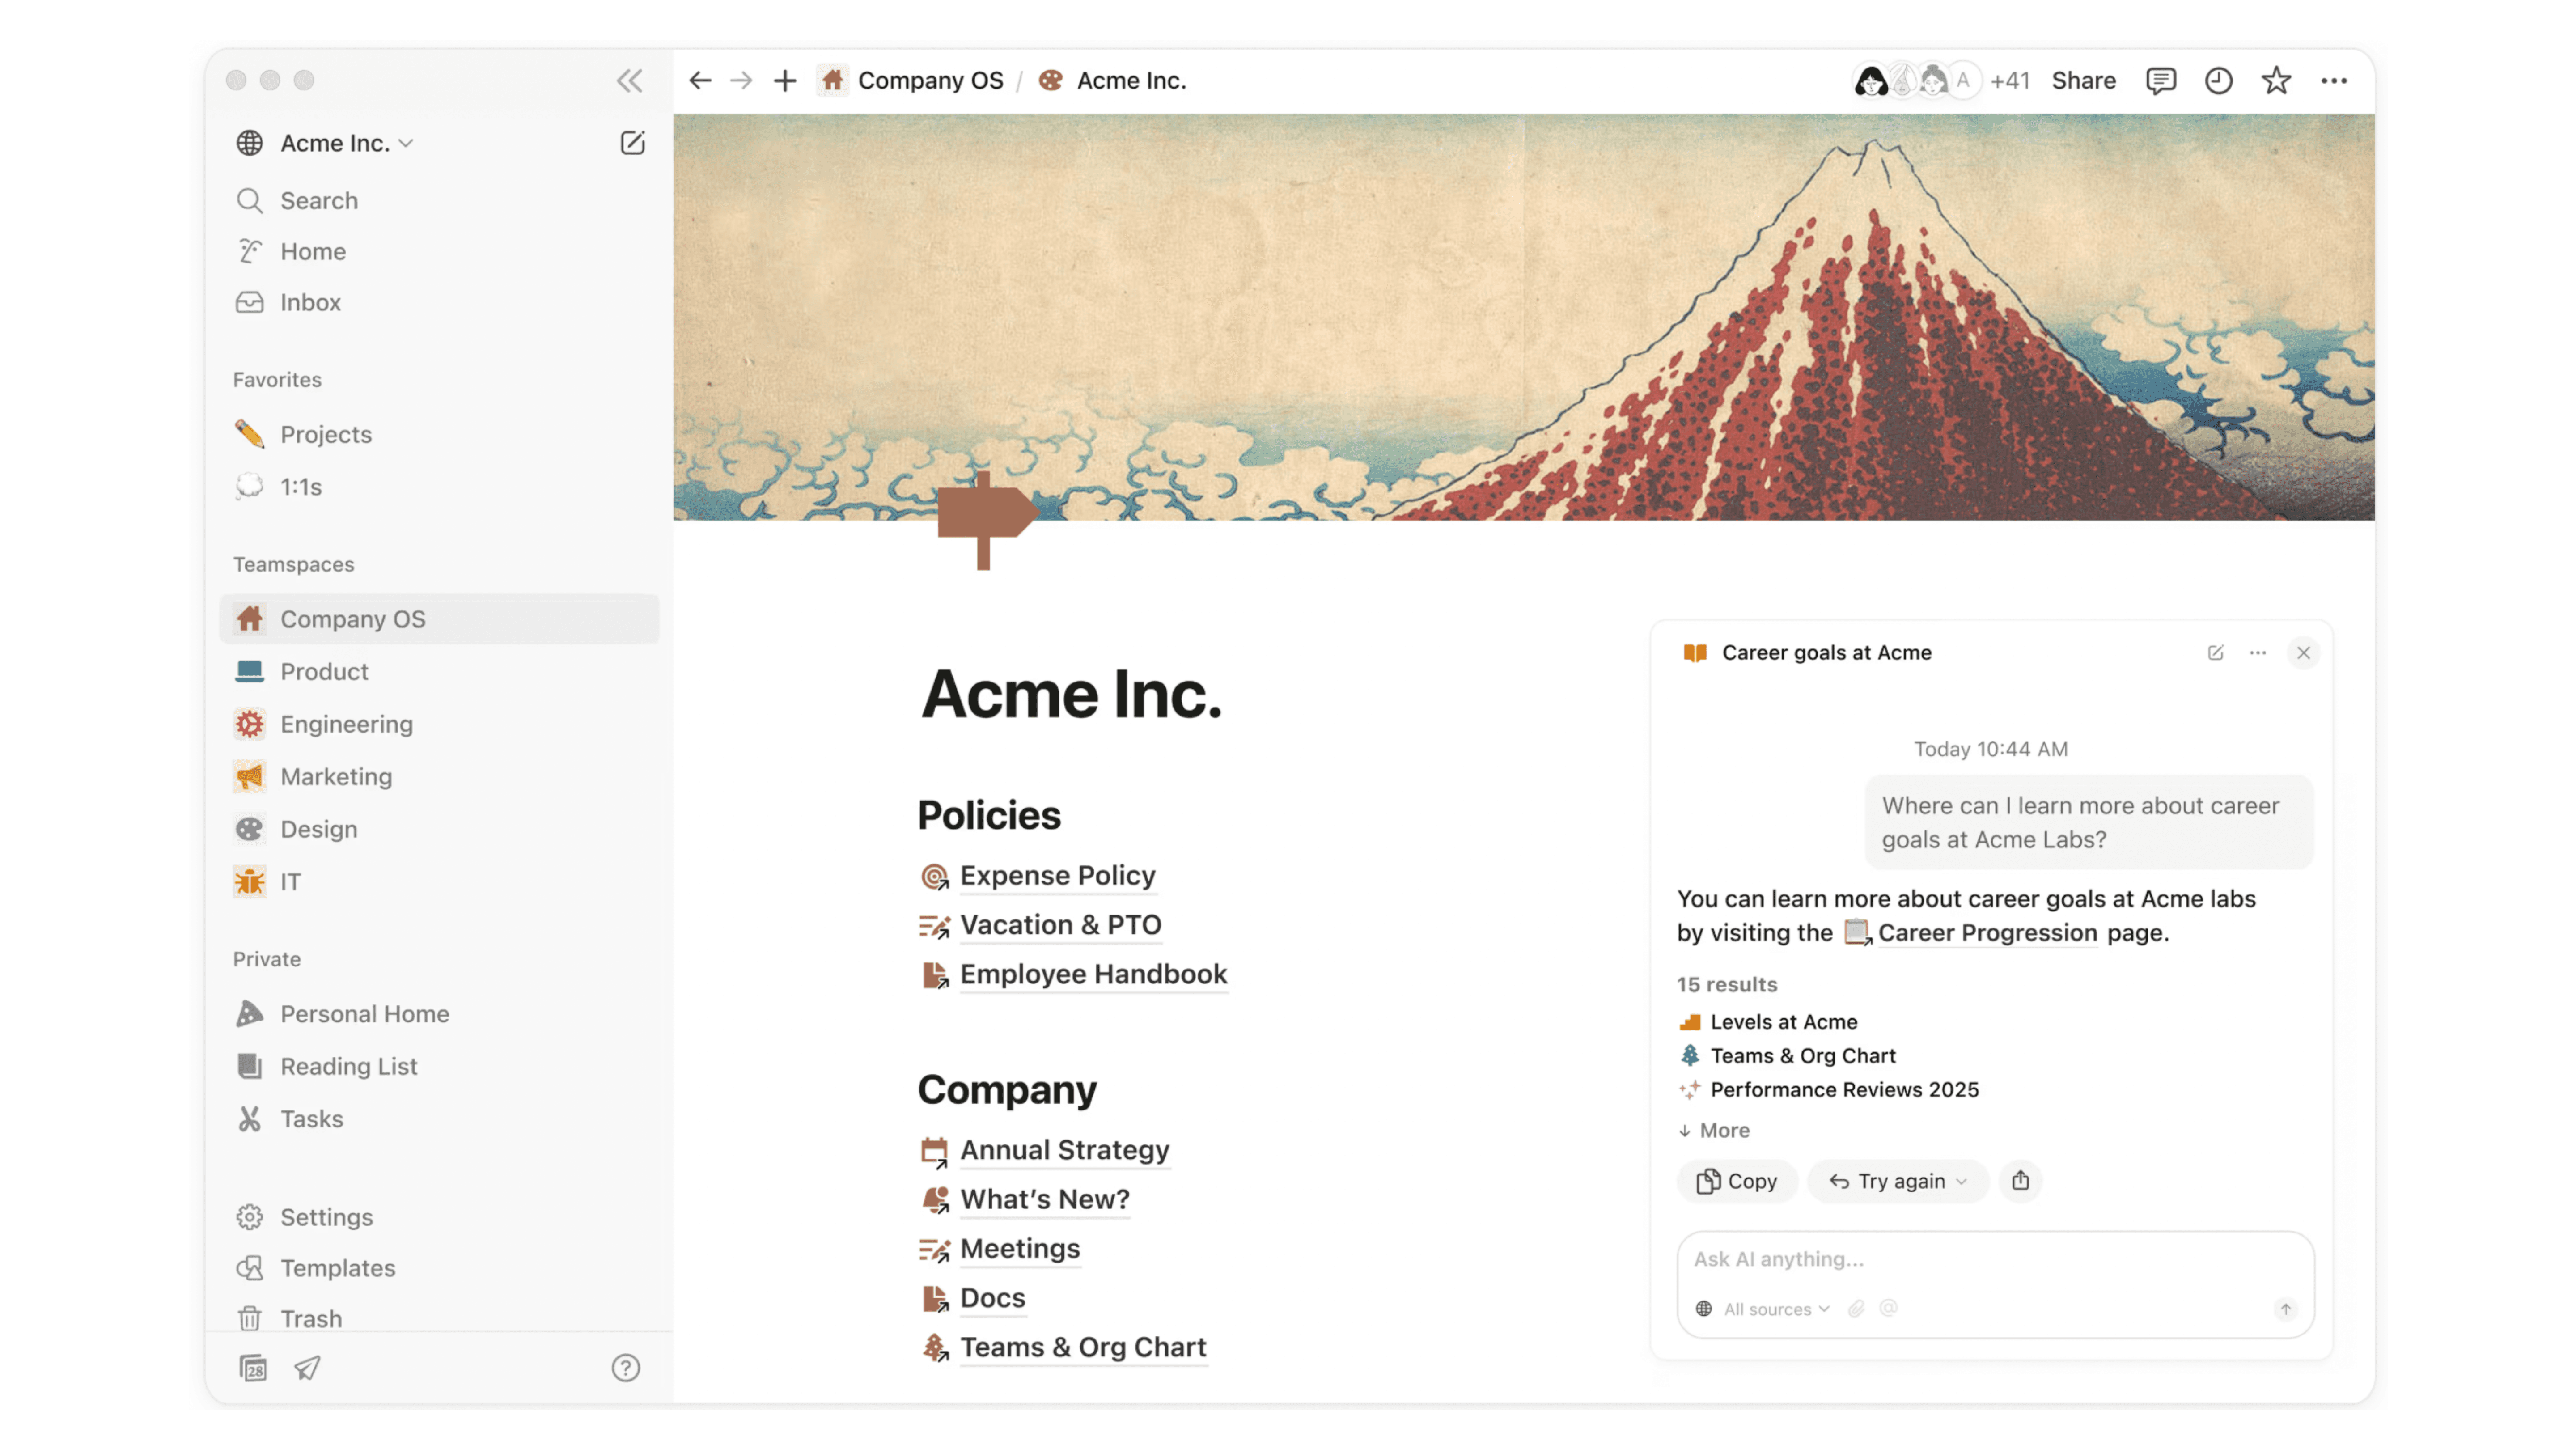Collapse the sidebar with double chevron
The width and height of the screenshot is (2576, 1449).
tap(629, 81)
